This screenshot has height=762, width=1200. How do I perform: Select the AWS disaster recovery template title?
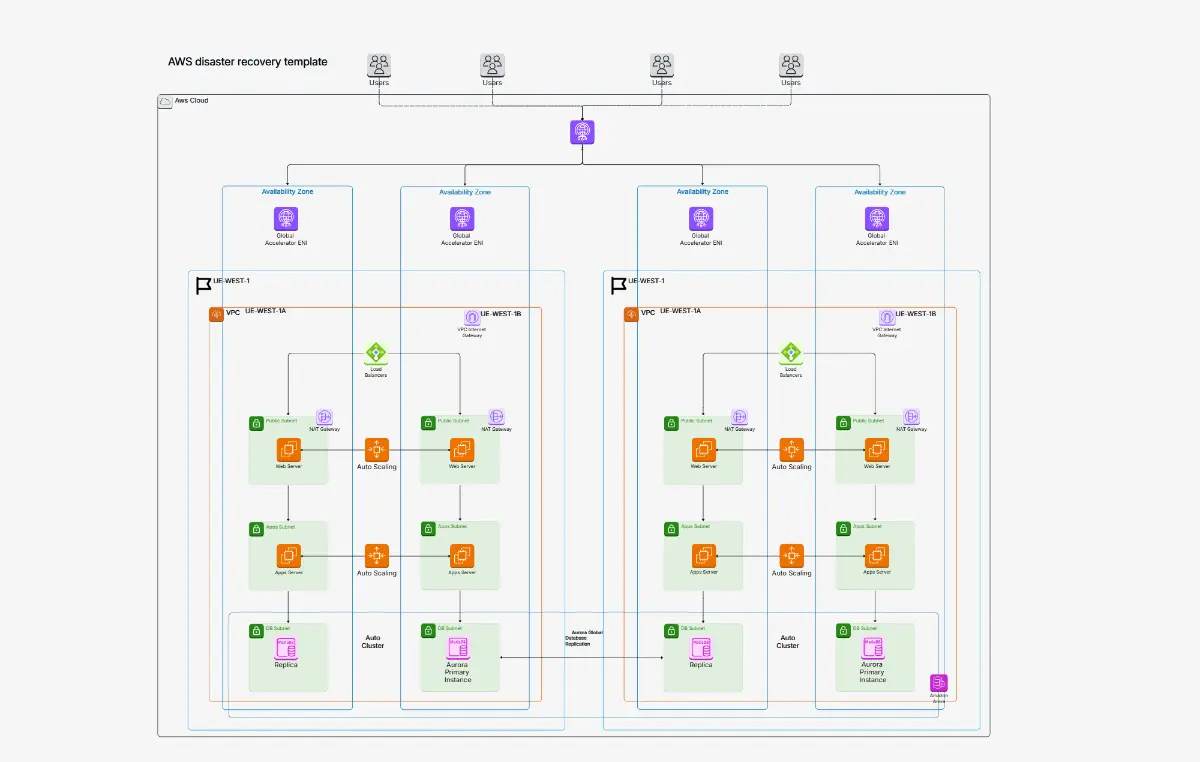point(247,61)
